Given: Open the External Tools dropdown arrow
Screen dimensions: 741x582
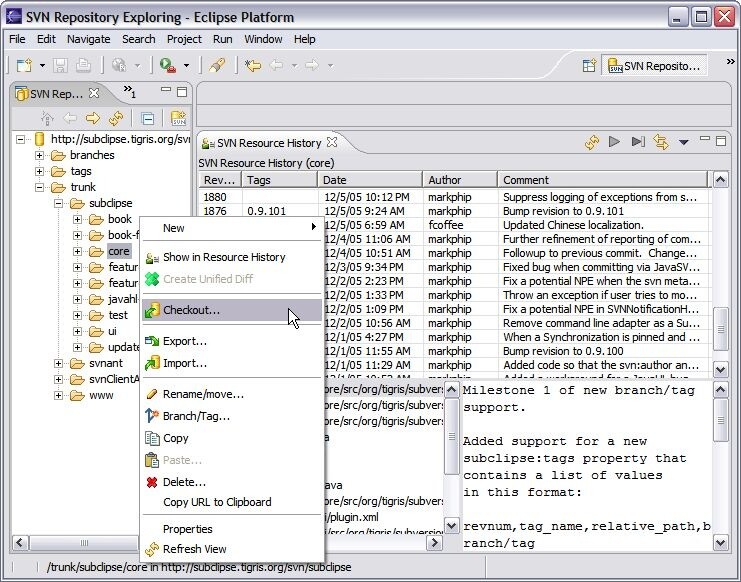Looking at the screenshot, I should coord(186,65).
